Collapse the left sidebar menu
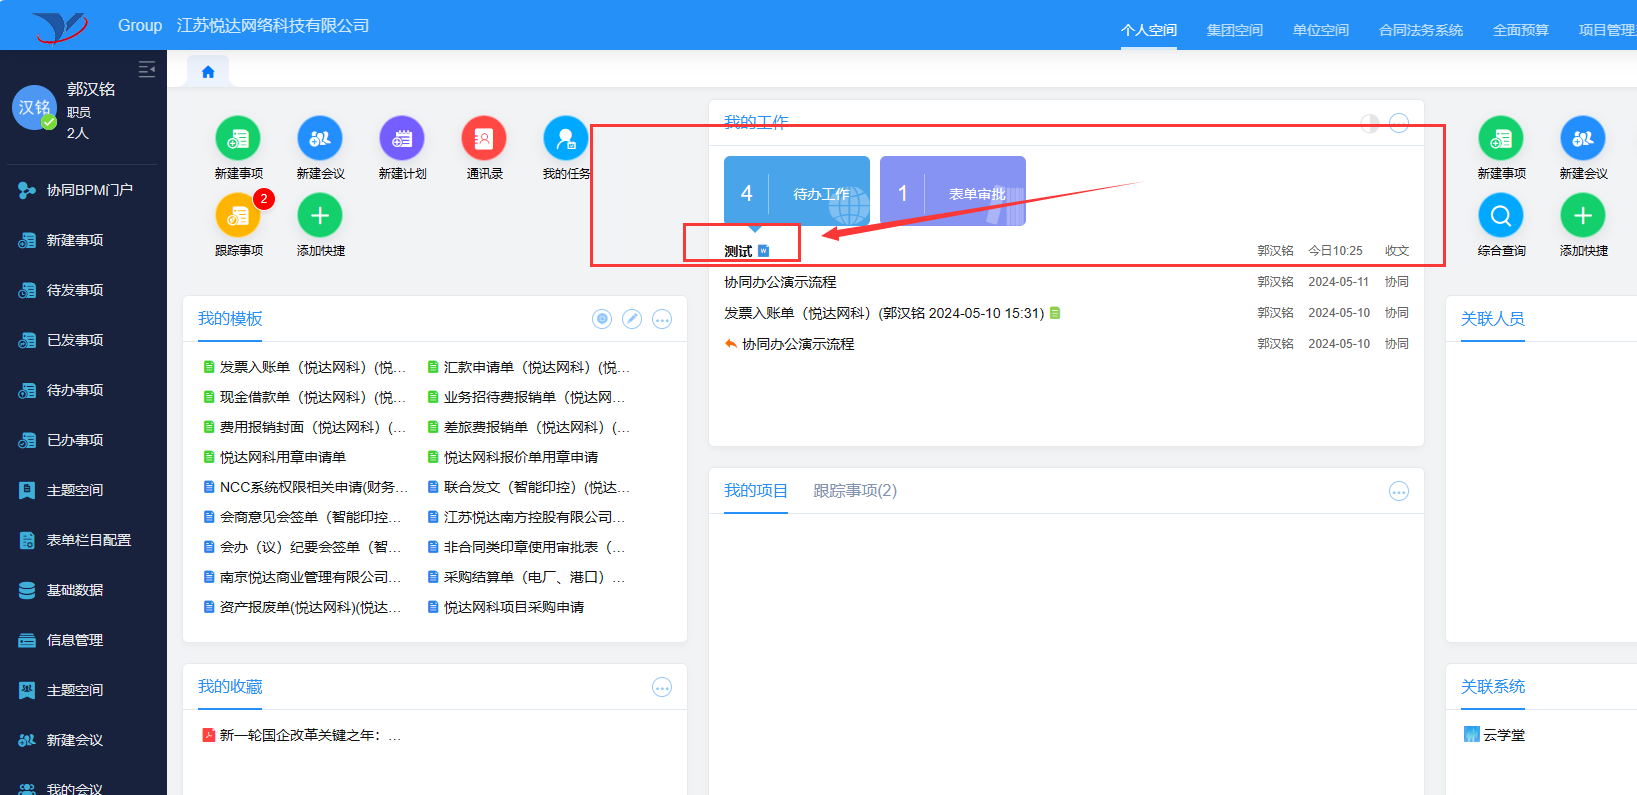The image size is (1637, 795). pos(147,69)
